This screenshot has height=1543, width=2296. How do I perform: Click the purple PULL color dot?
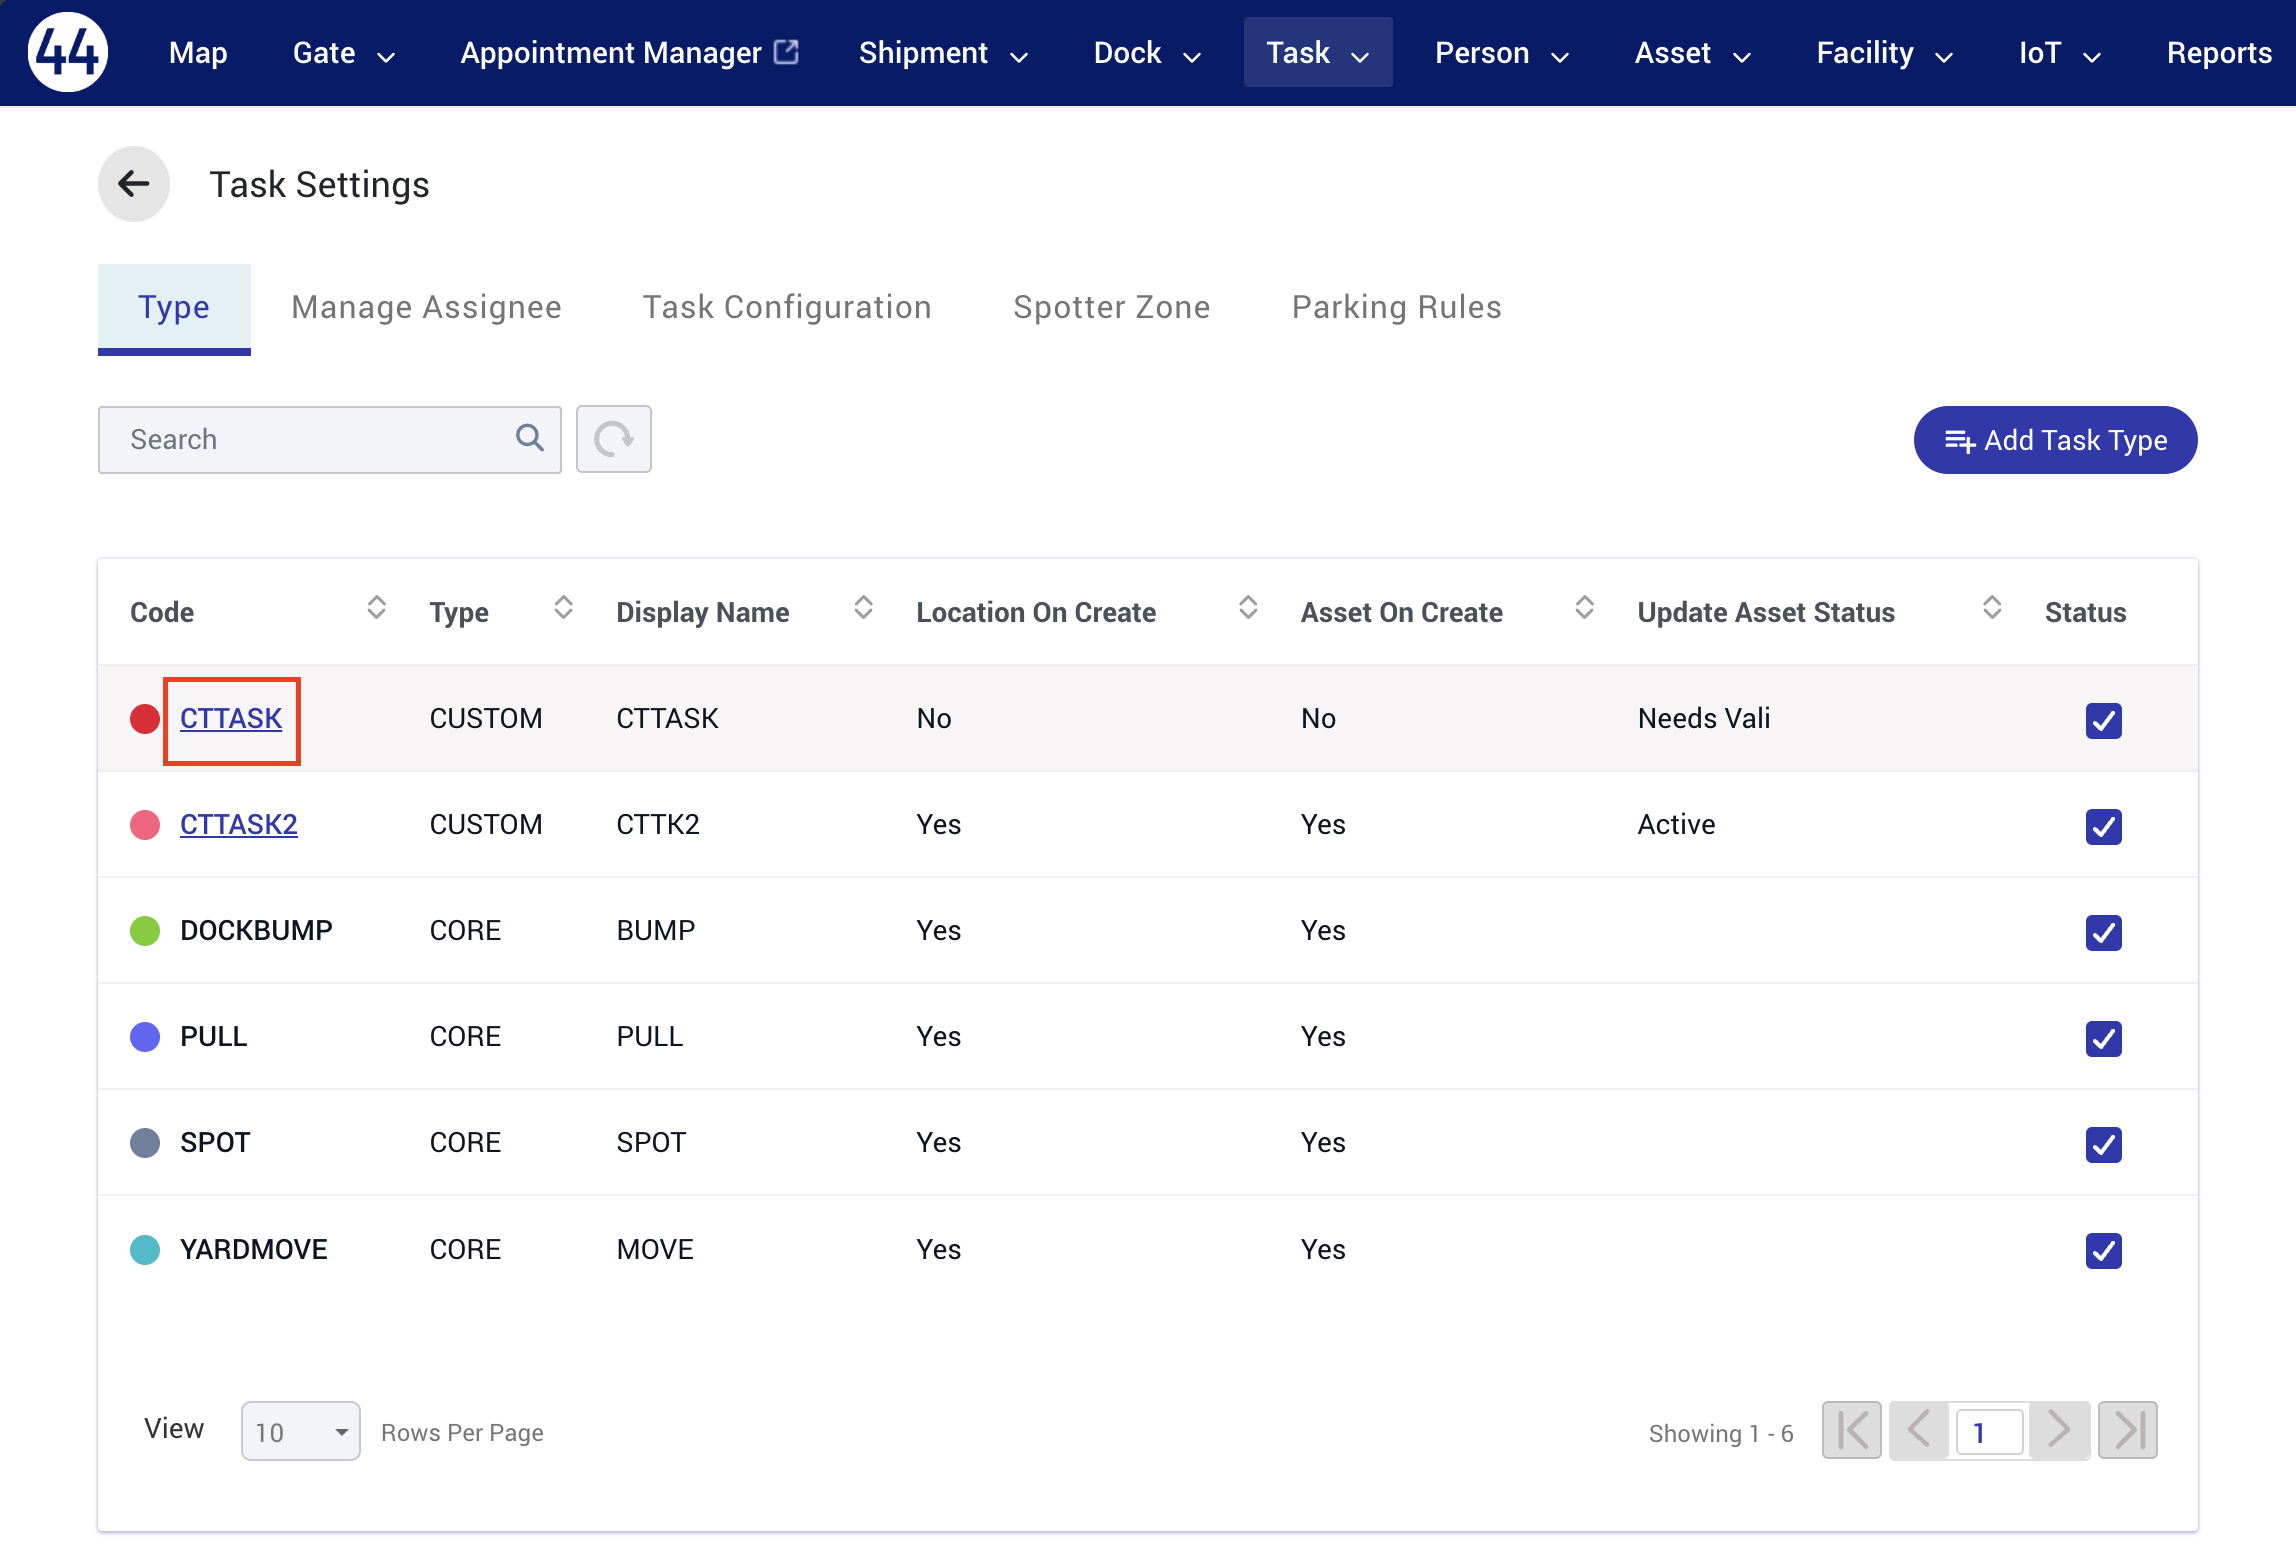coord(145,1037)
